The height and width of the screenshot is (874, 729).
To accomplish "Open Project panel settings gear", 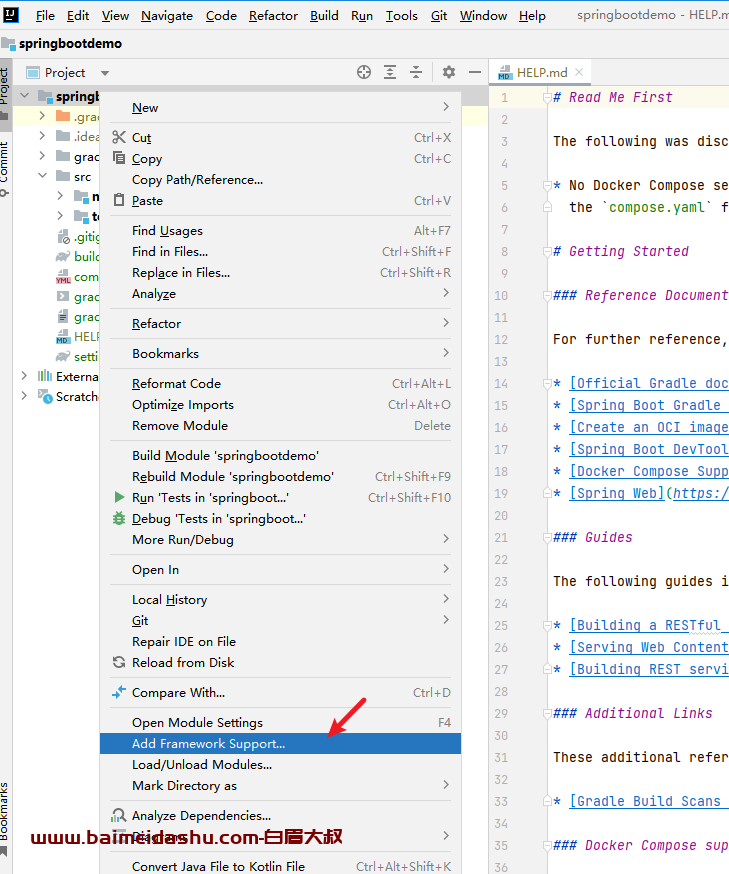I will tap(449, 72).
